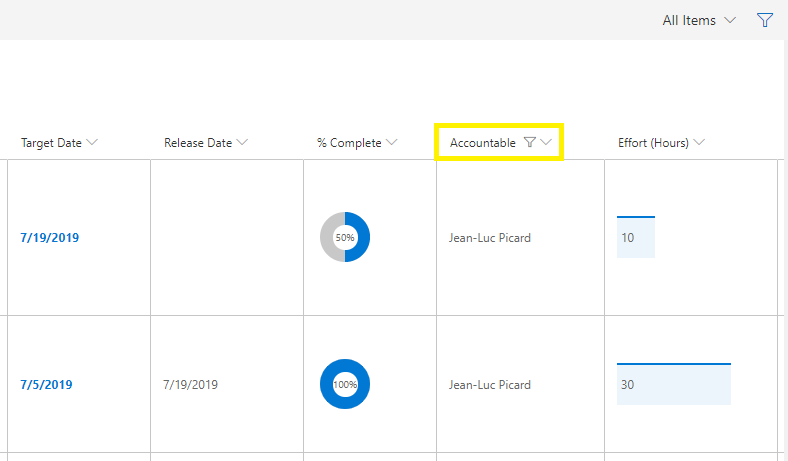Open the 7/5/2019 target date link
788x461 pixels.
click(x=45, y=384)
